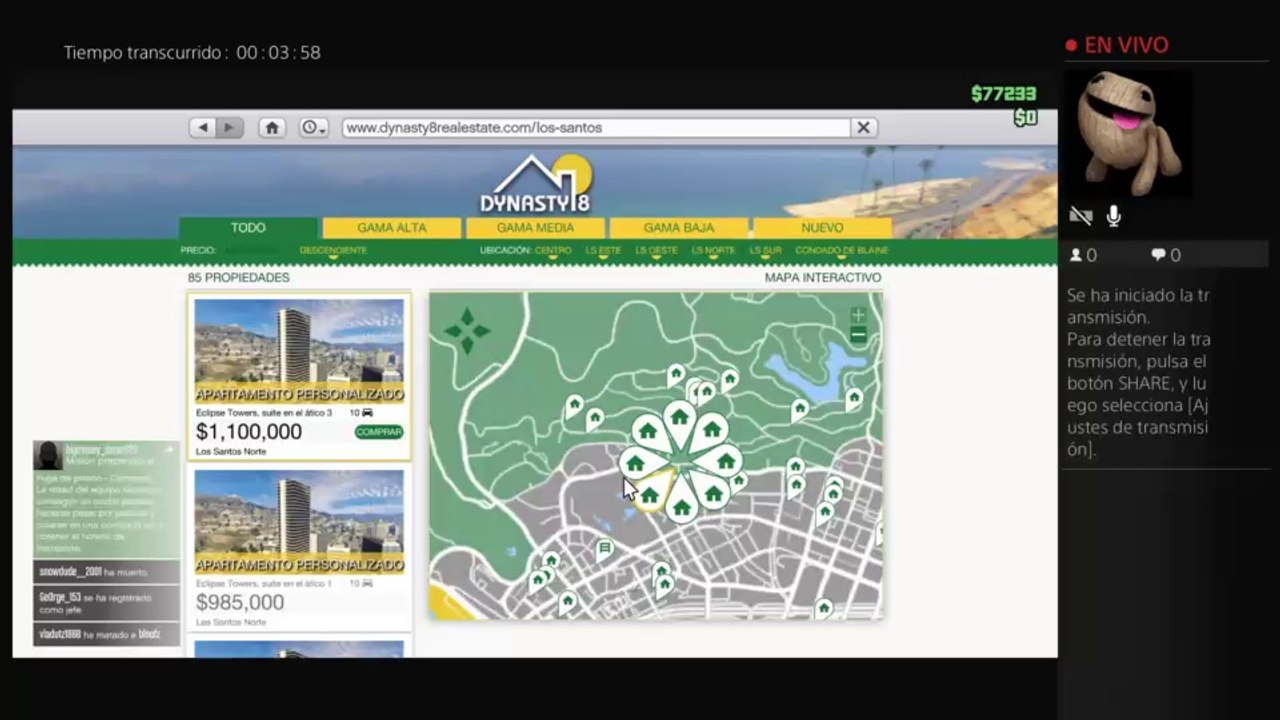Zoom in the map with the plus button
1280x720 pixels.
pyautogui.click(x=858, y=316)
